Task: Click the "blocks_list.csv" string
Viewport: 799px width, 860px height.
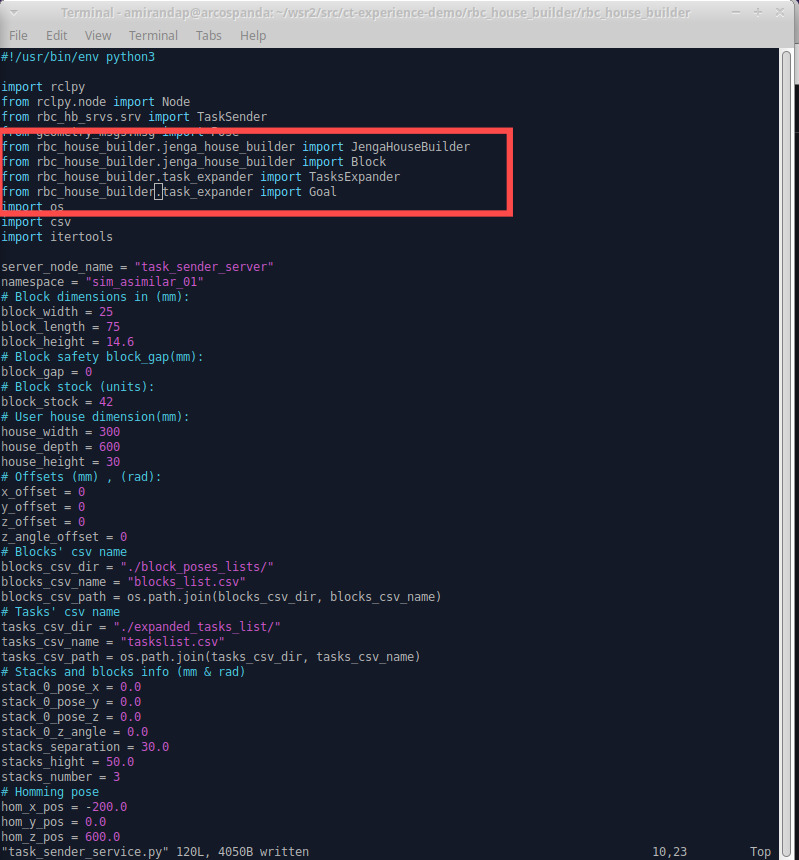Action: [186, 582]
